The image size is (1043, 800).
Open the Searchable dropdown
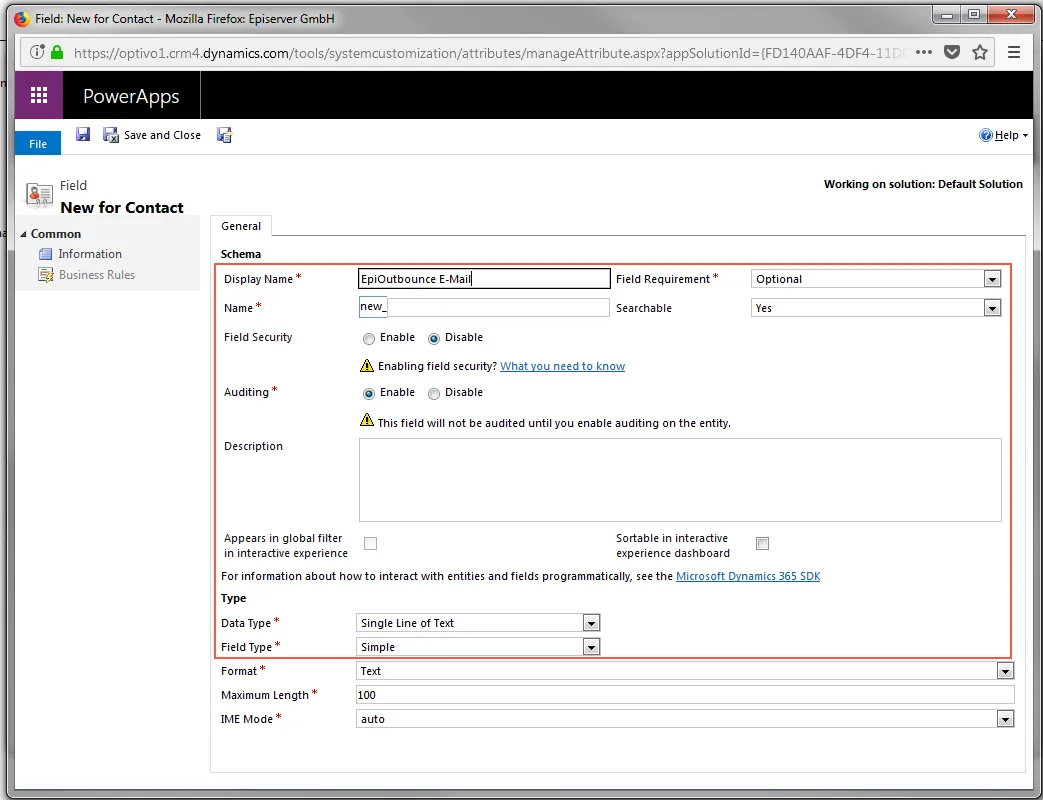876,308
